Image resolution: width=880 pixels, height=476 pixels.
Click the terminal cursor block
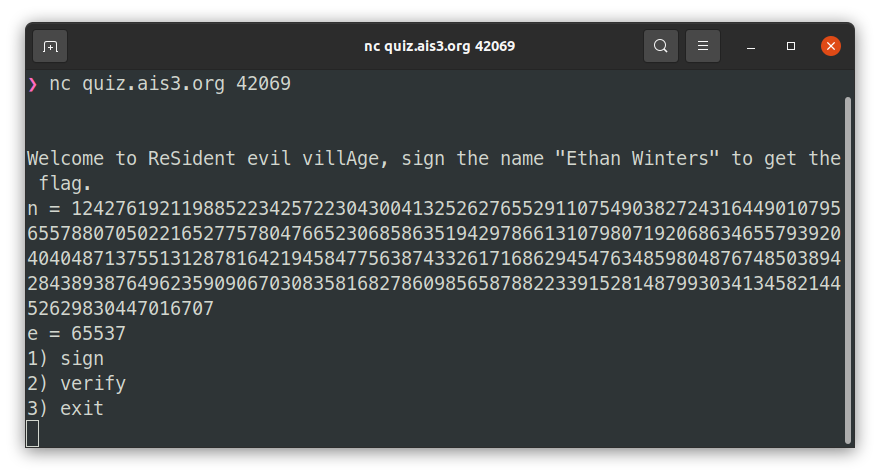click(x=33, y=433)
